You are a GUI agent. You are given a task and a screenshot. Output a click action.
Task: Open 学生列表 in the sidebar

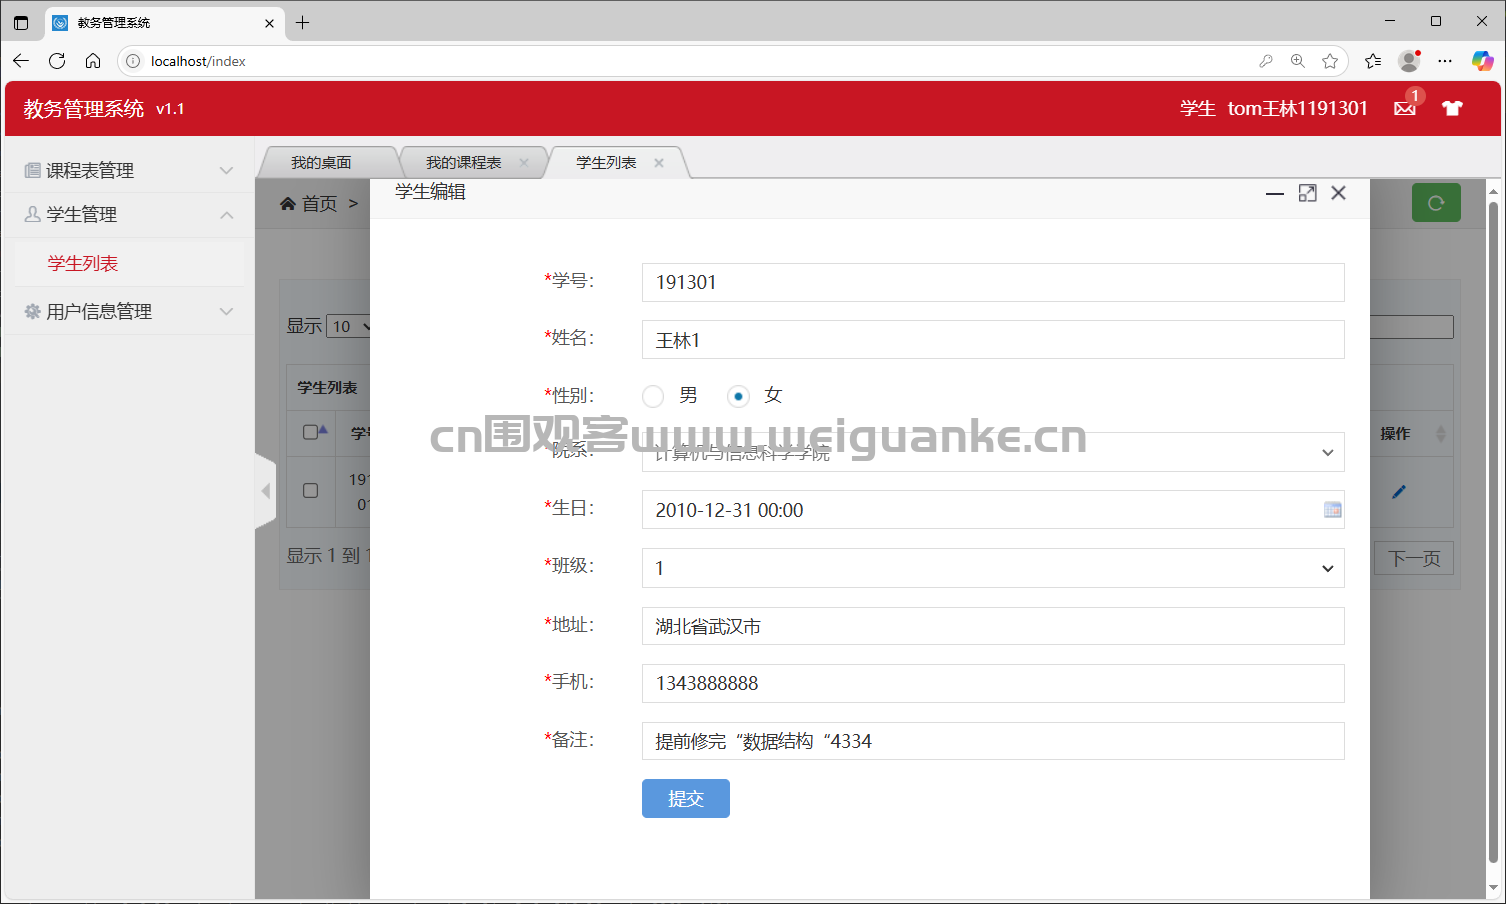point(83,263)
